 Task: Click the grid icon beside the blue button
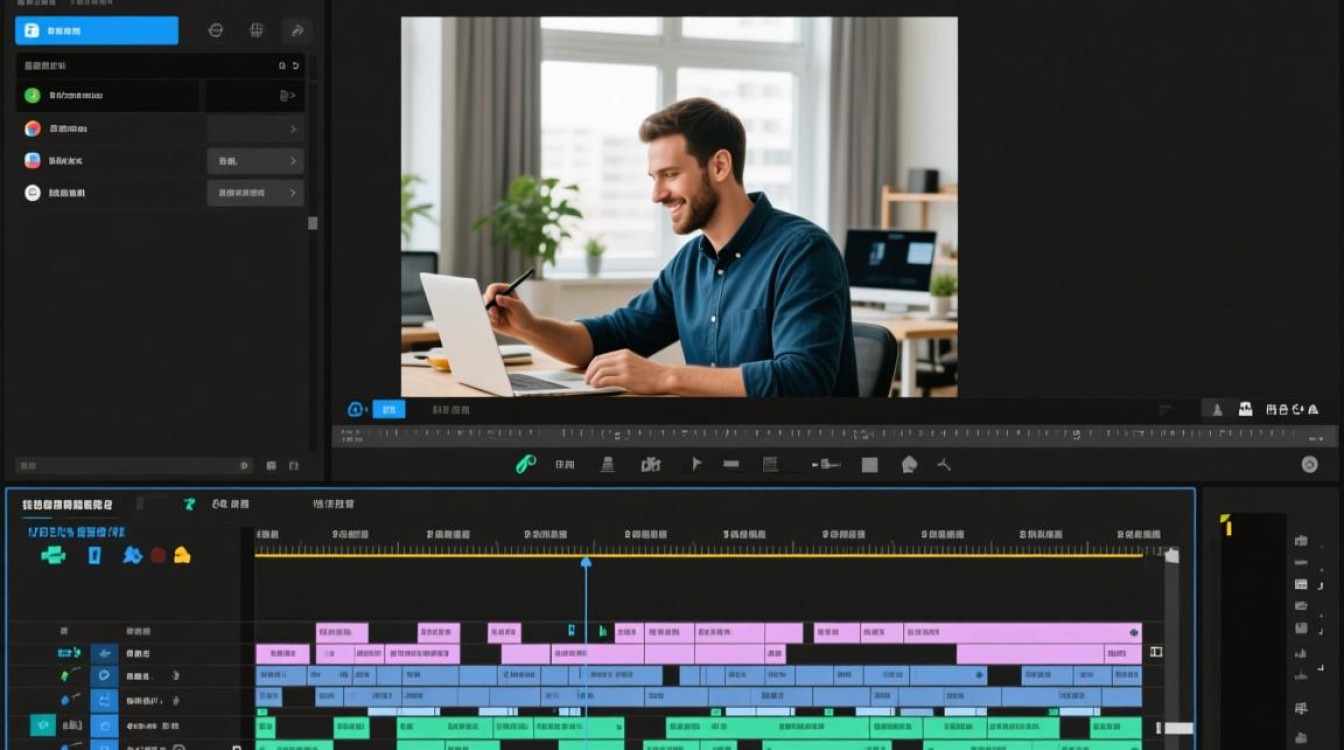(x=256, y=31)
